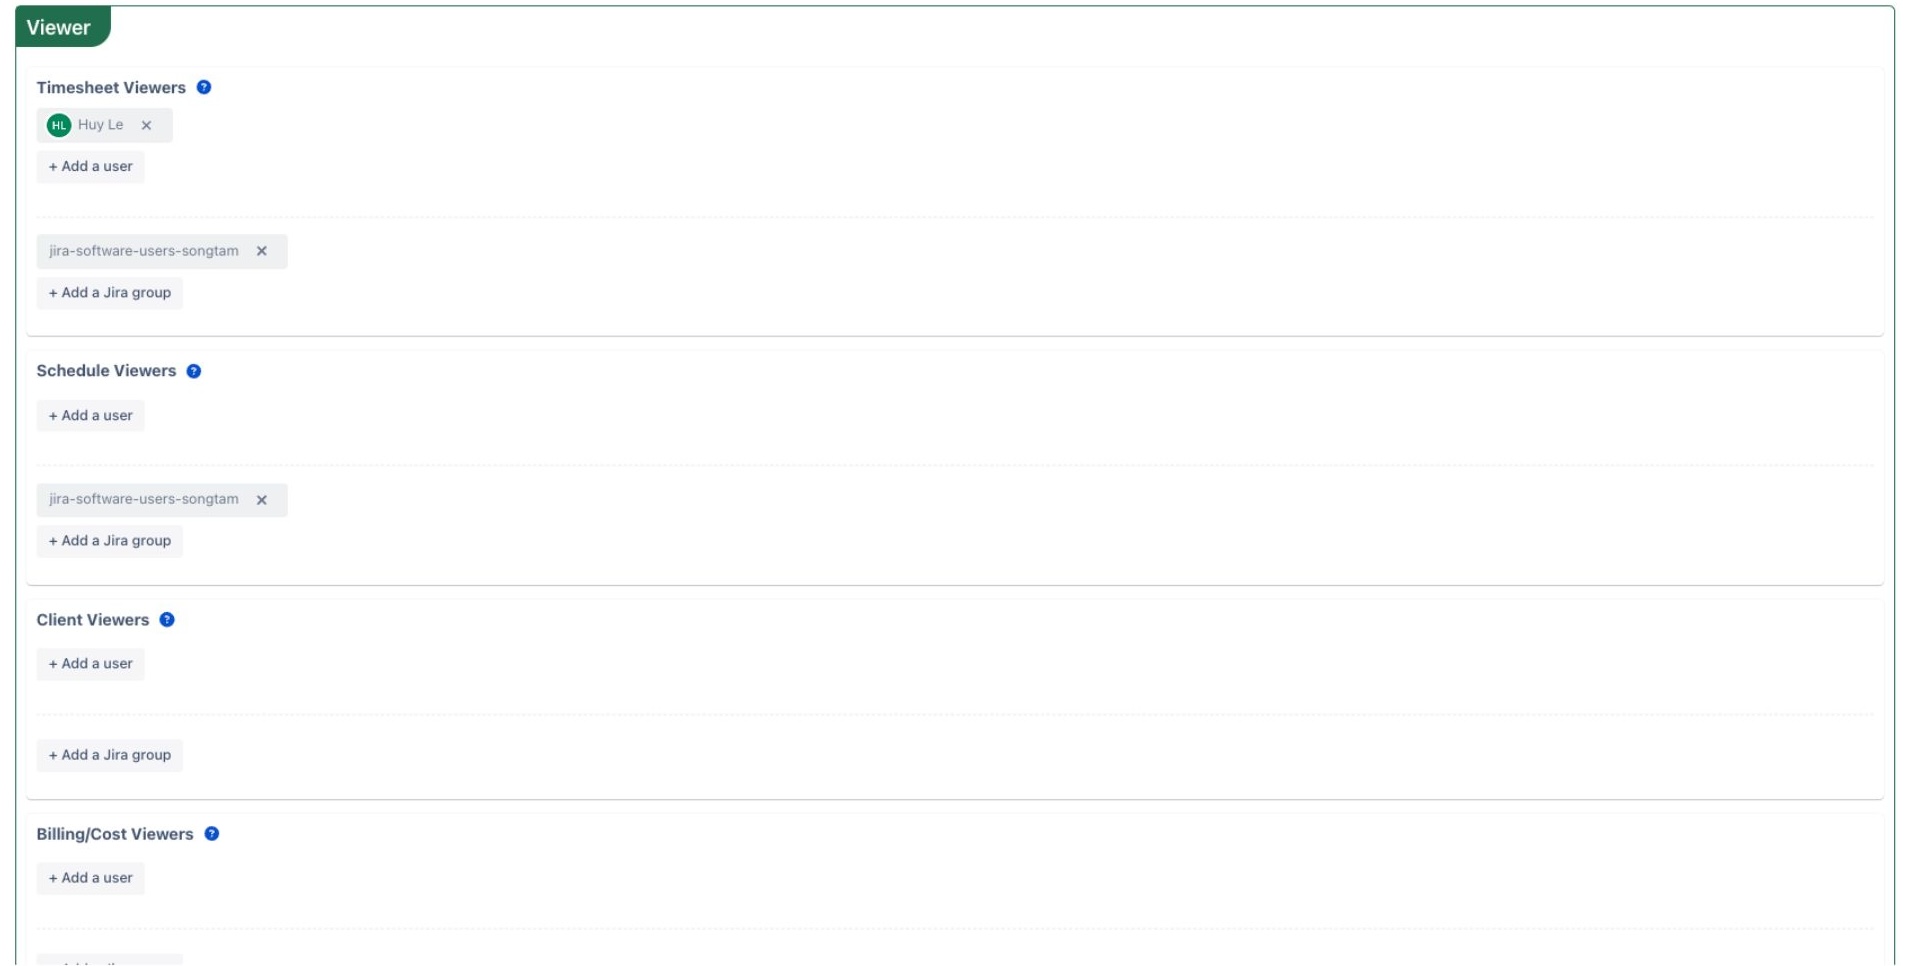Image resolution: width=1913 pixels, height=966 pixels.
Task: Click help icon beside Client Viewers
Action: click(x=167, y=620)
